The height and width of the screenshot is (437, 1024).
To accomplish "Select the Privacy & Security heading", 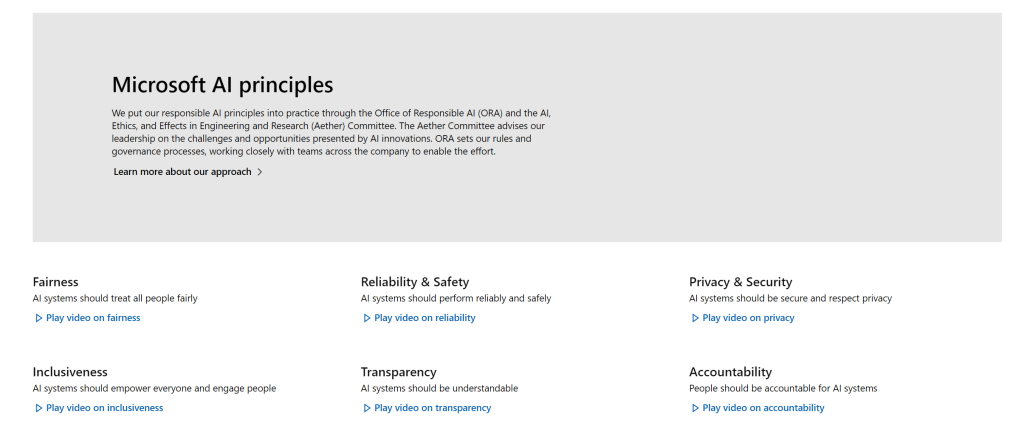I will click(740, 282).
